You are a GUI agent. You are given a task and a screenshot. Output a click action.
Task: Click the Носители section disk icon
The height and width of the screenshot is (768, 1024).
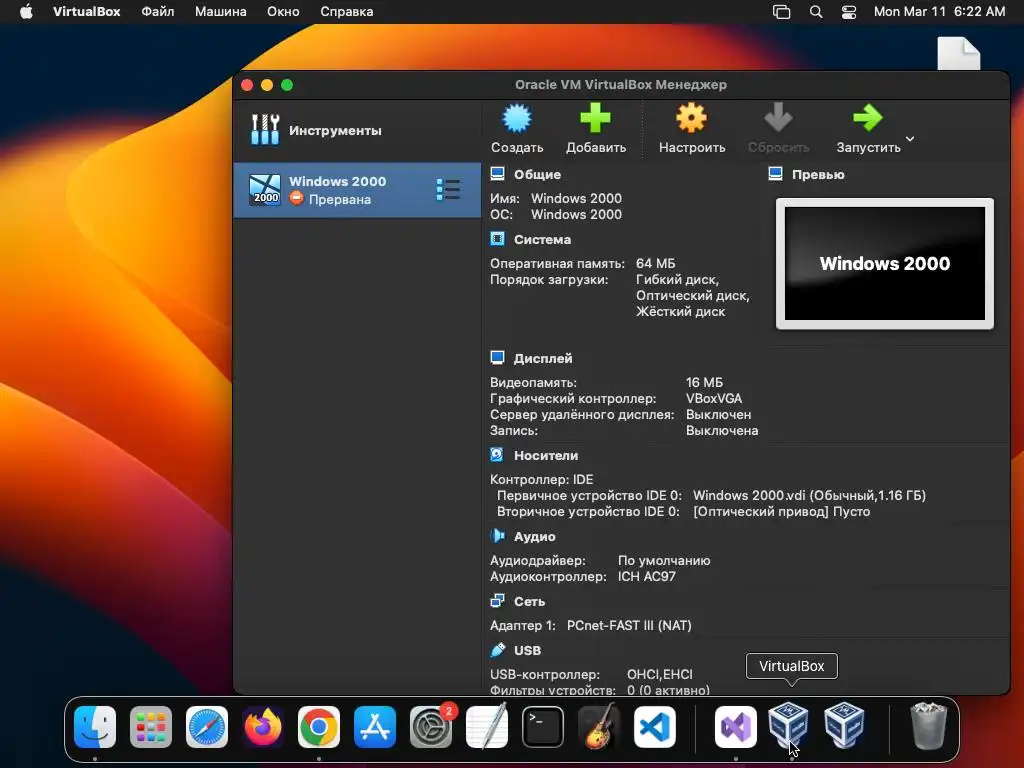click(x=497, y=455)
